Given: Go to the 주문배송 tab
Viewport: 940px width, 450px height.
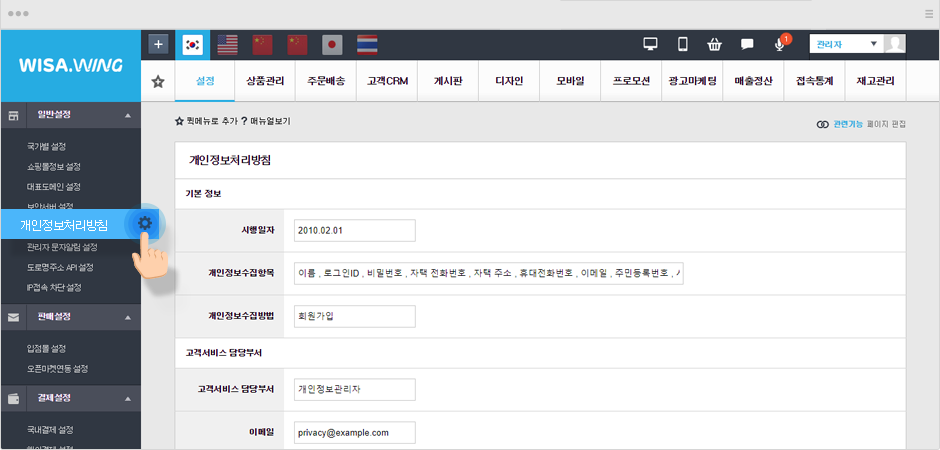Looking at the screenshot, I should tap(326, 81).
